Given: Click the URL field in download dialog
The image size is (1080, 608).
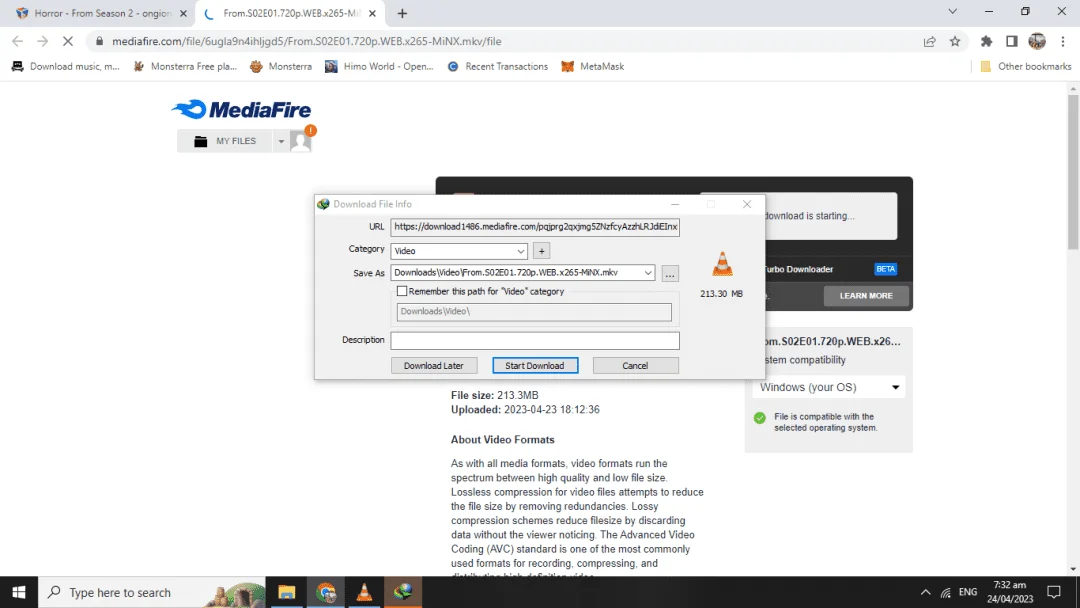Looking at the screenshot, I should click(534, 227).
